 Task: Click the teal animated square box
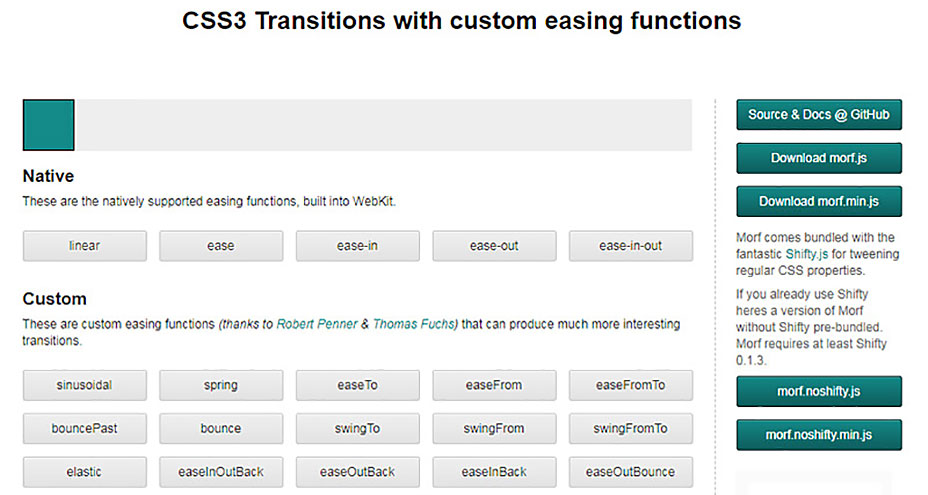point(48,125)
